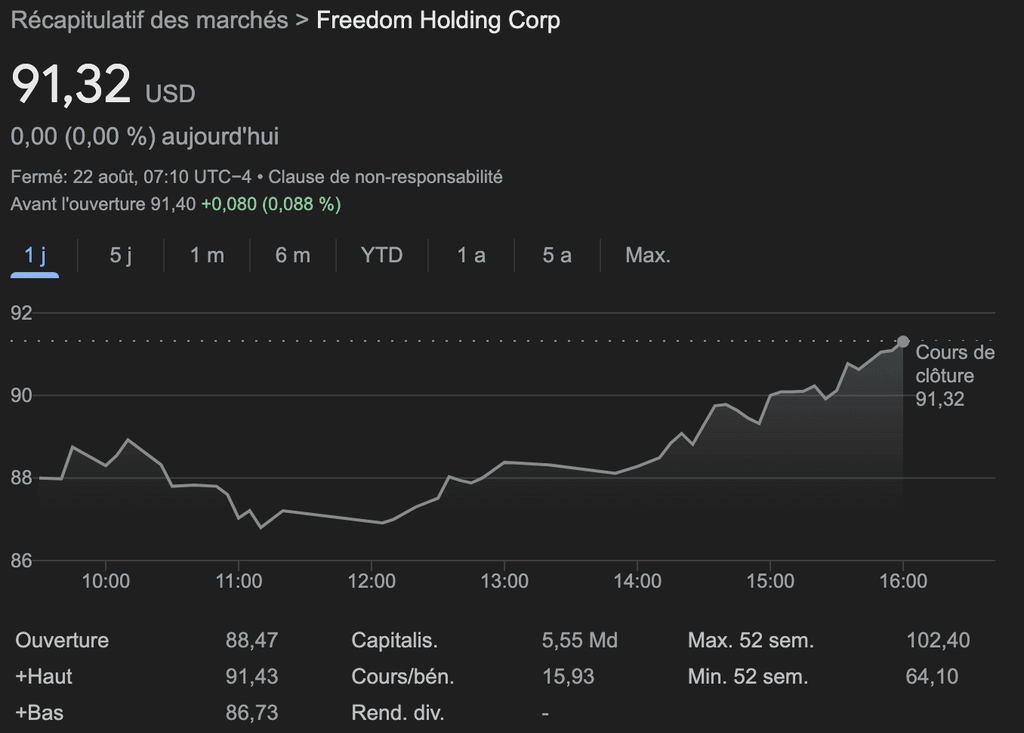Click the Freedom Holding Corp breadcrumb
Screen dimensions: 1024x733
click(x=437, y=20)
